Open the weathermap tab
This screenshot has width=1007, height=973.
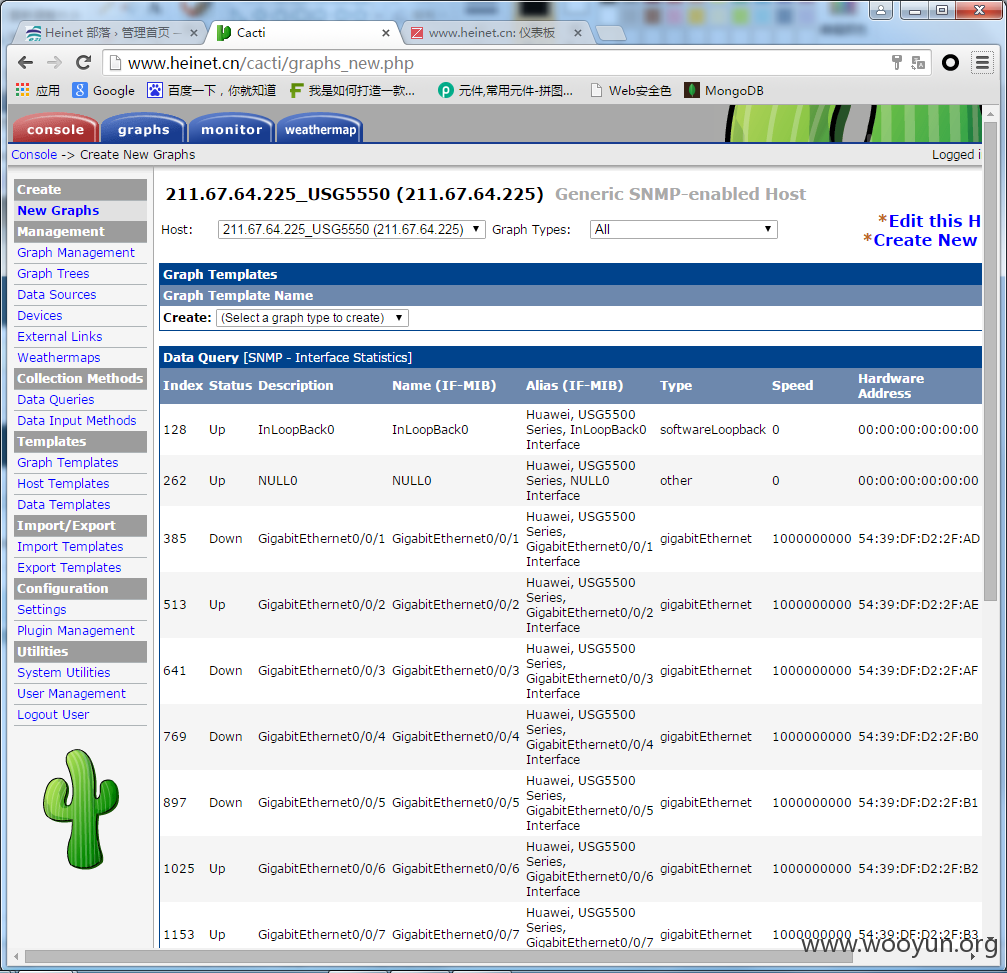(320, 129)
